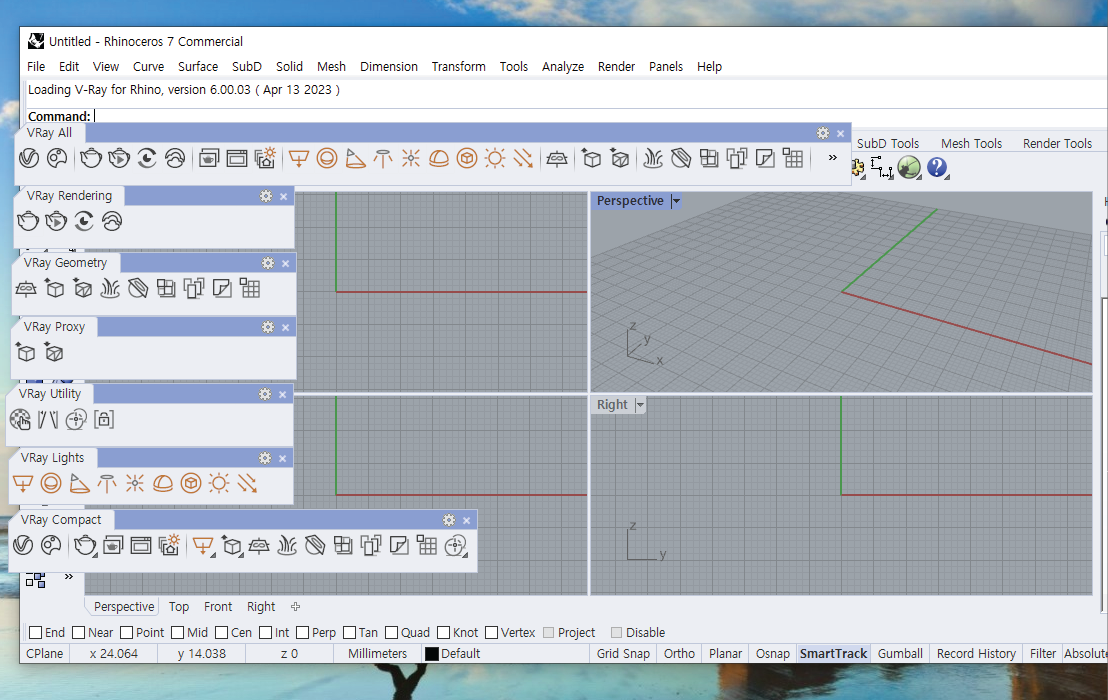Screen dimensions: 1108x700
Task: Click clipper icon in VRay Geometry toolbar
Action: (138, 288)
